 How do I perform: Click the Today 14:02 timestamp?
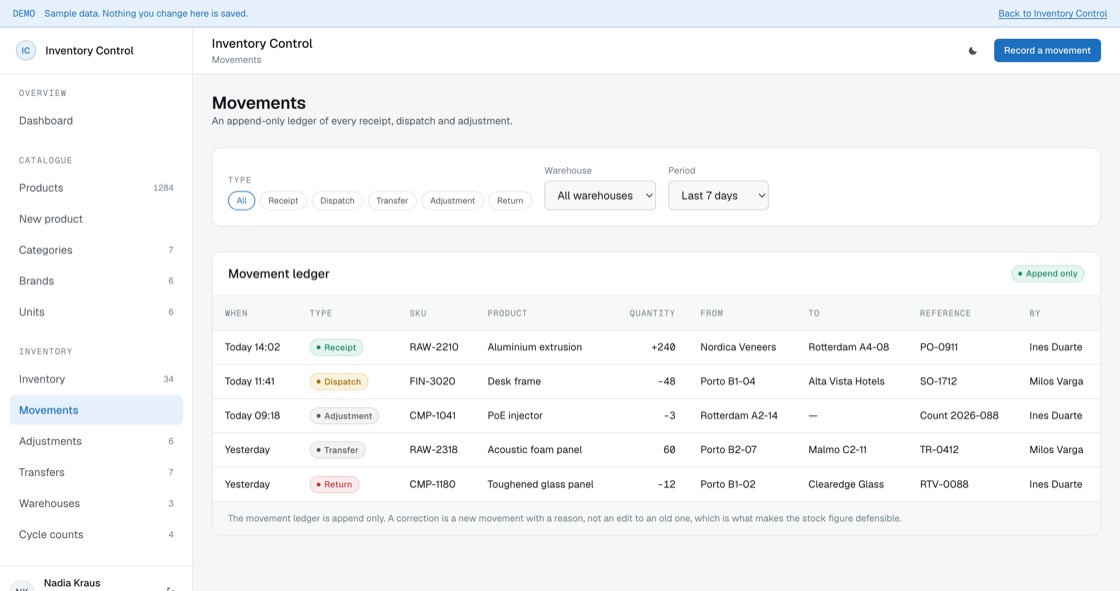[x=252, y=347]
